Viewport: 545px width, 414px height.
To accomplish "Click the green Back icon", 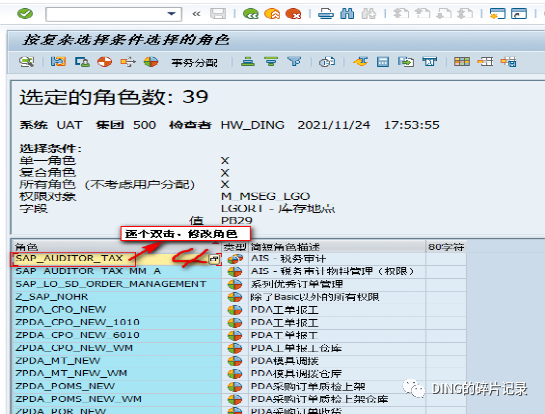I will pos(251,14).
